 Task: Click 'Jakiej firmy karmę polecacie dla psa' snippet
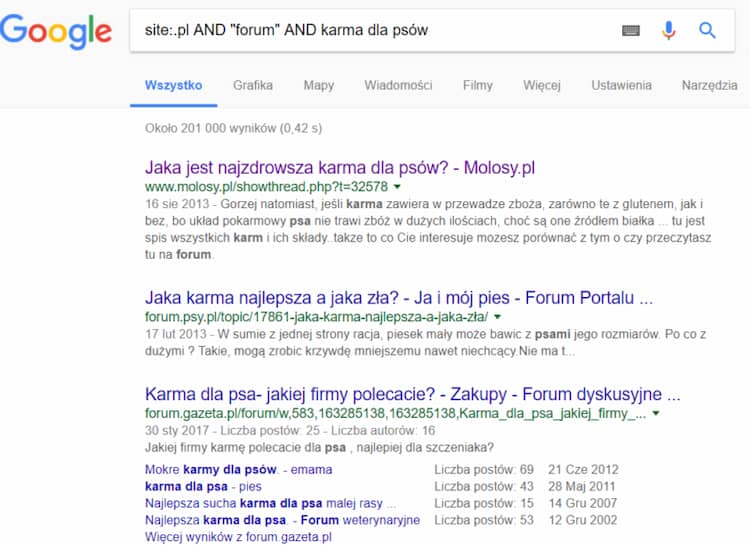pyautogui.click(x=320, y=448)
